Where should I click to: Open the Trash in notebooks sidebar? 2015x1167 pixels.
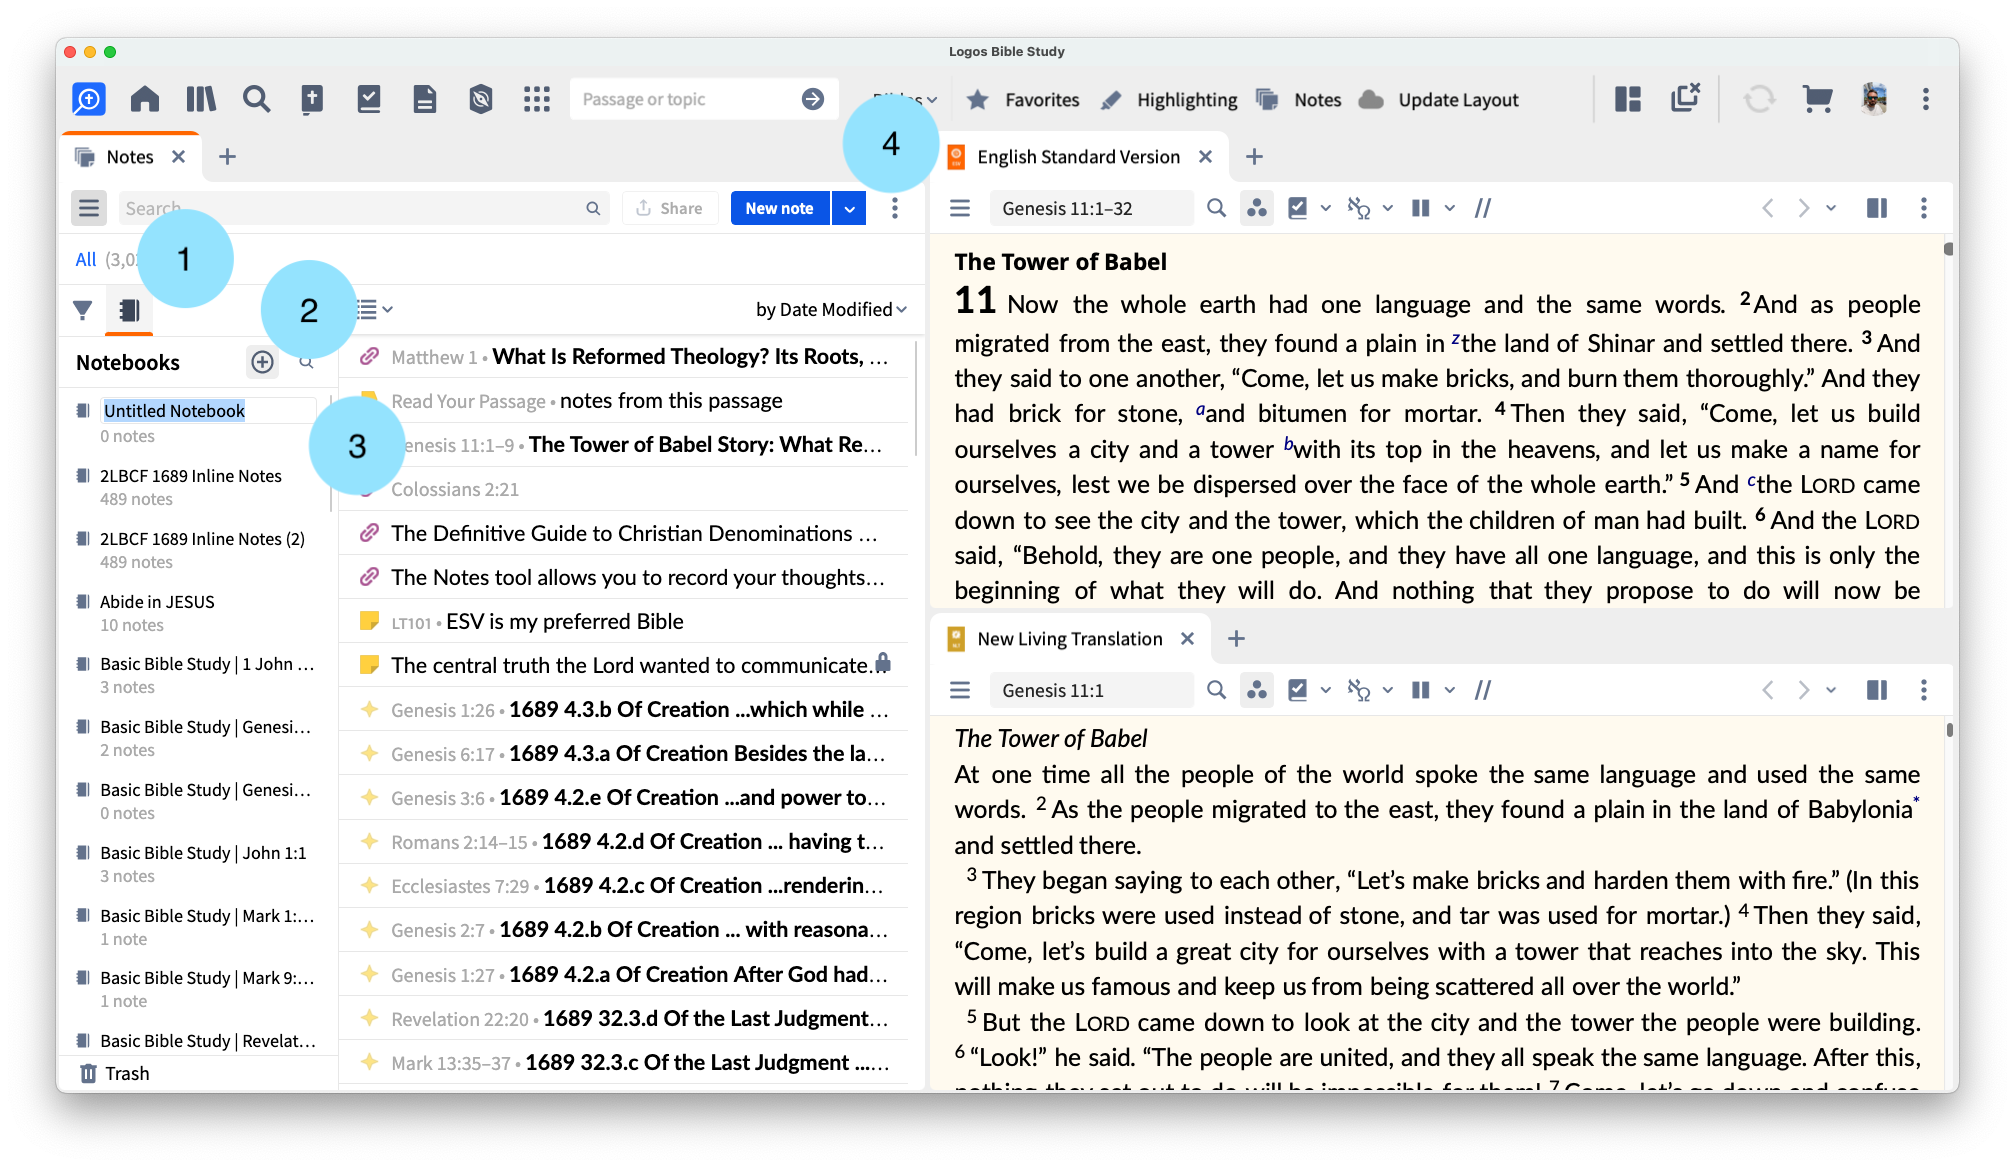coord(126,1073)
